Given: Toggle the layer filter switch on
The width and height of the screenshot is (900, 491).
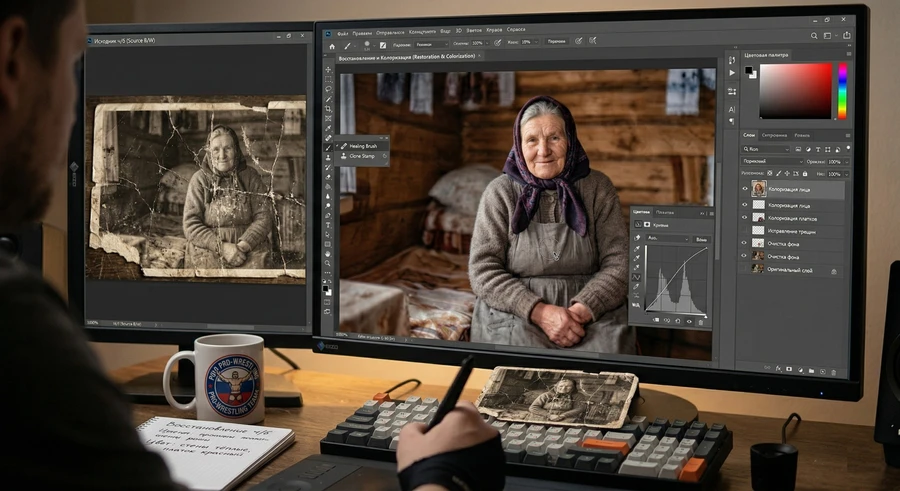Looking at the screenshot, I should [x=848, y=148].
